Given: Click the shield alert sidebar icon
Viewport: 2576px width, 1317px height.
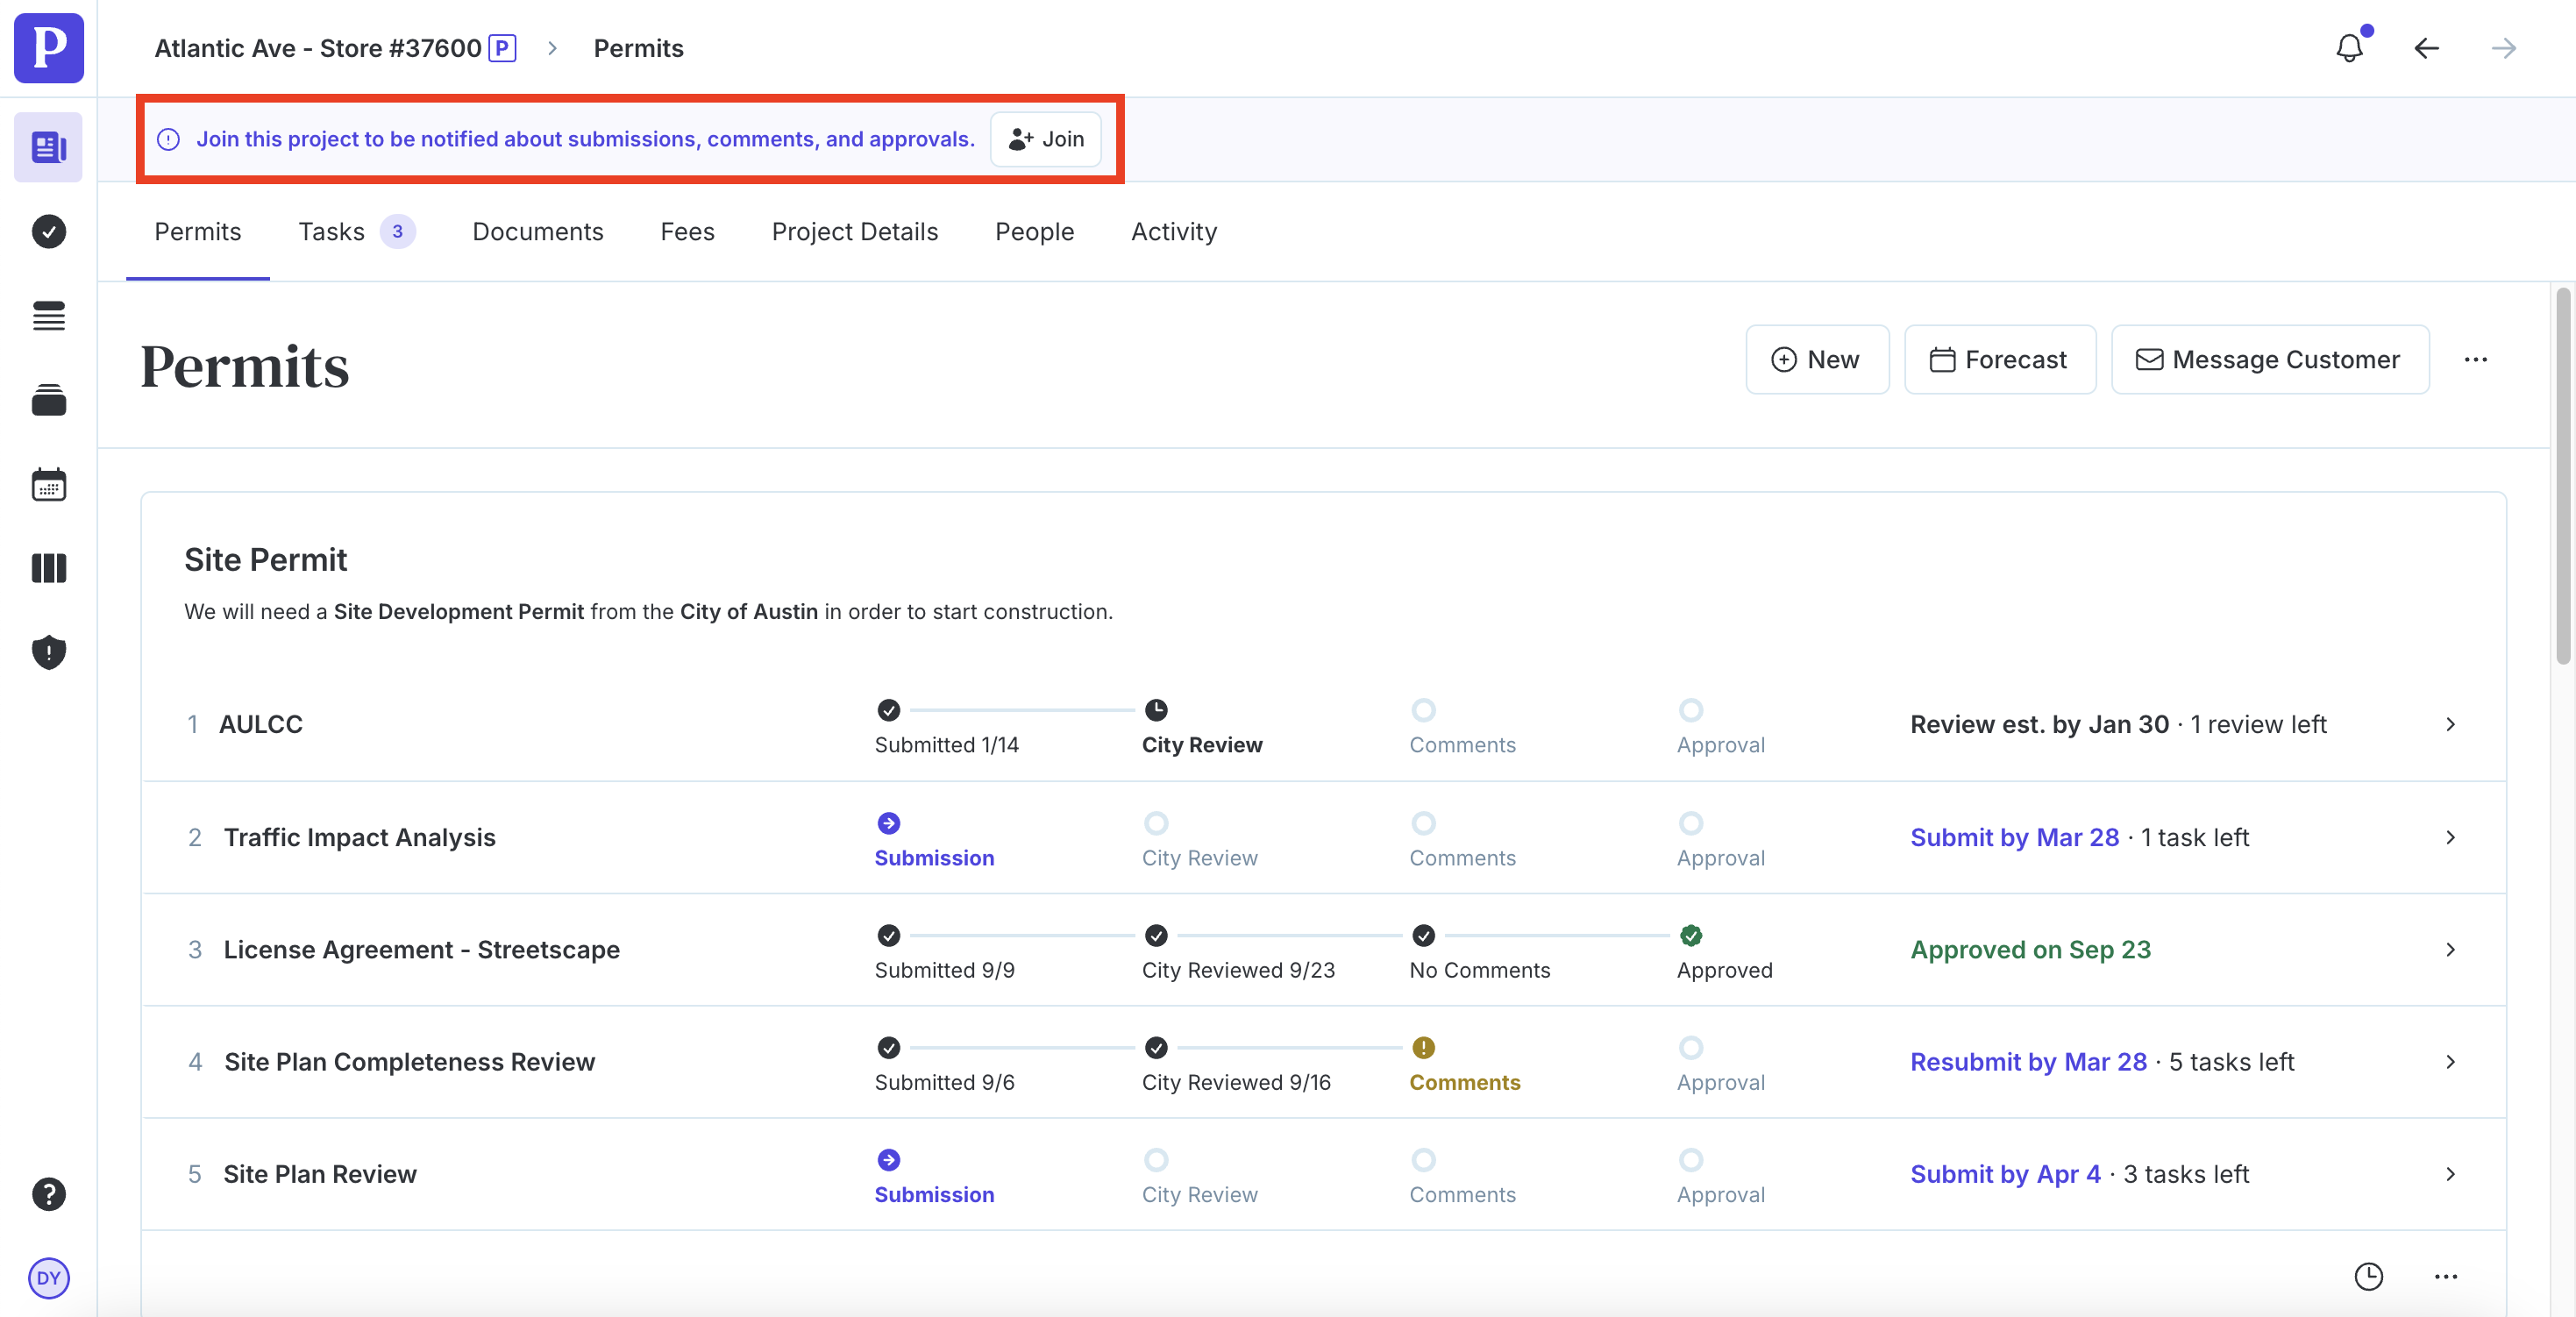Looking at the screenshot, I should (x=48, y=652).
